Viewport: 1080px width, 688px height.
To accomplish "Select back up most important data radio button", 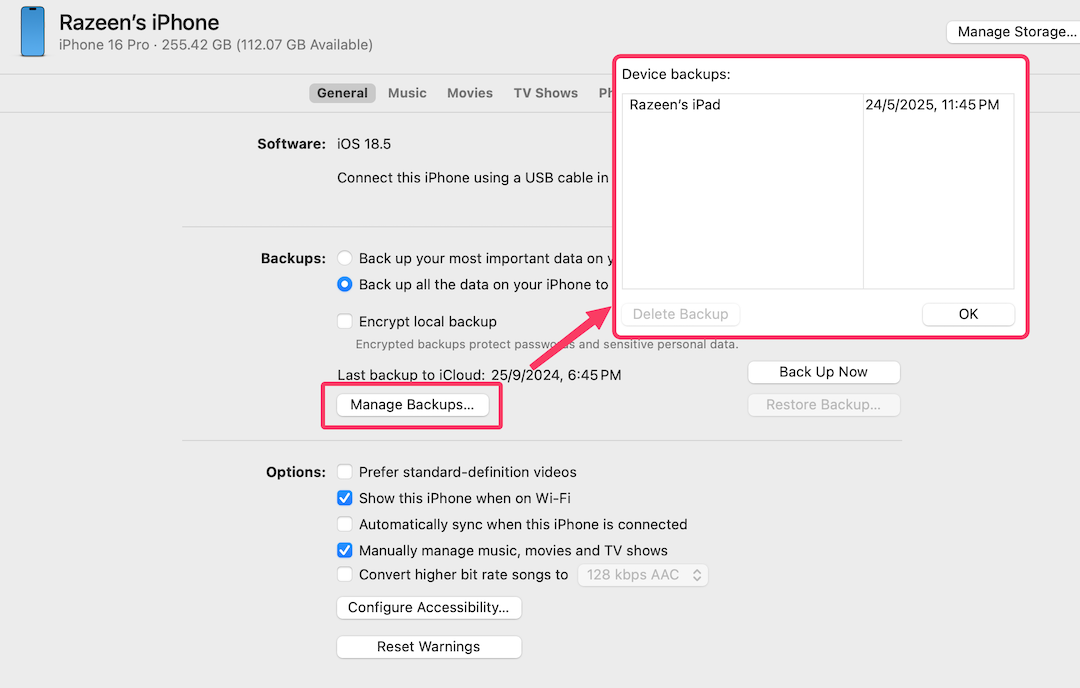I will tap(344, 258).
